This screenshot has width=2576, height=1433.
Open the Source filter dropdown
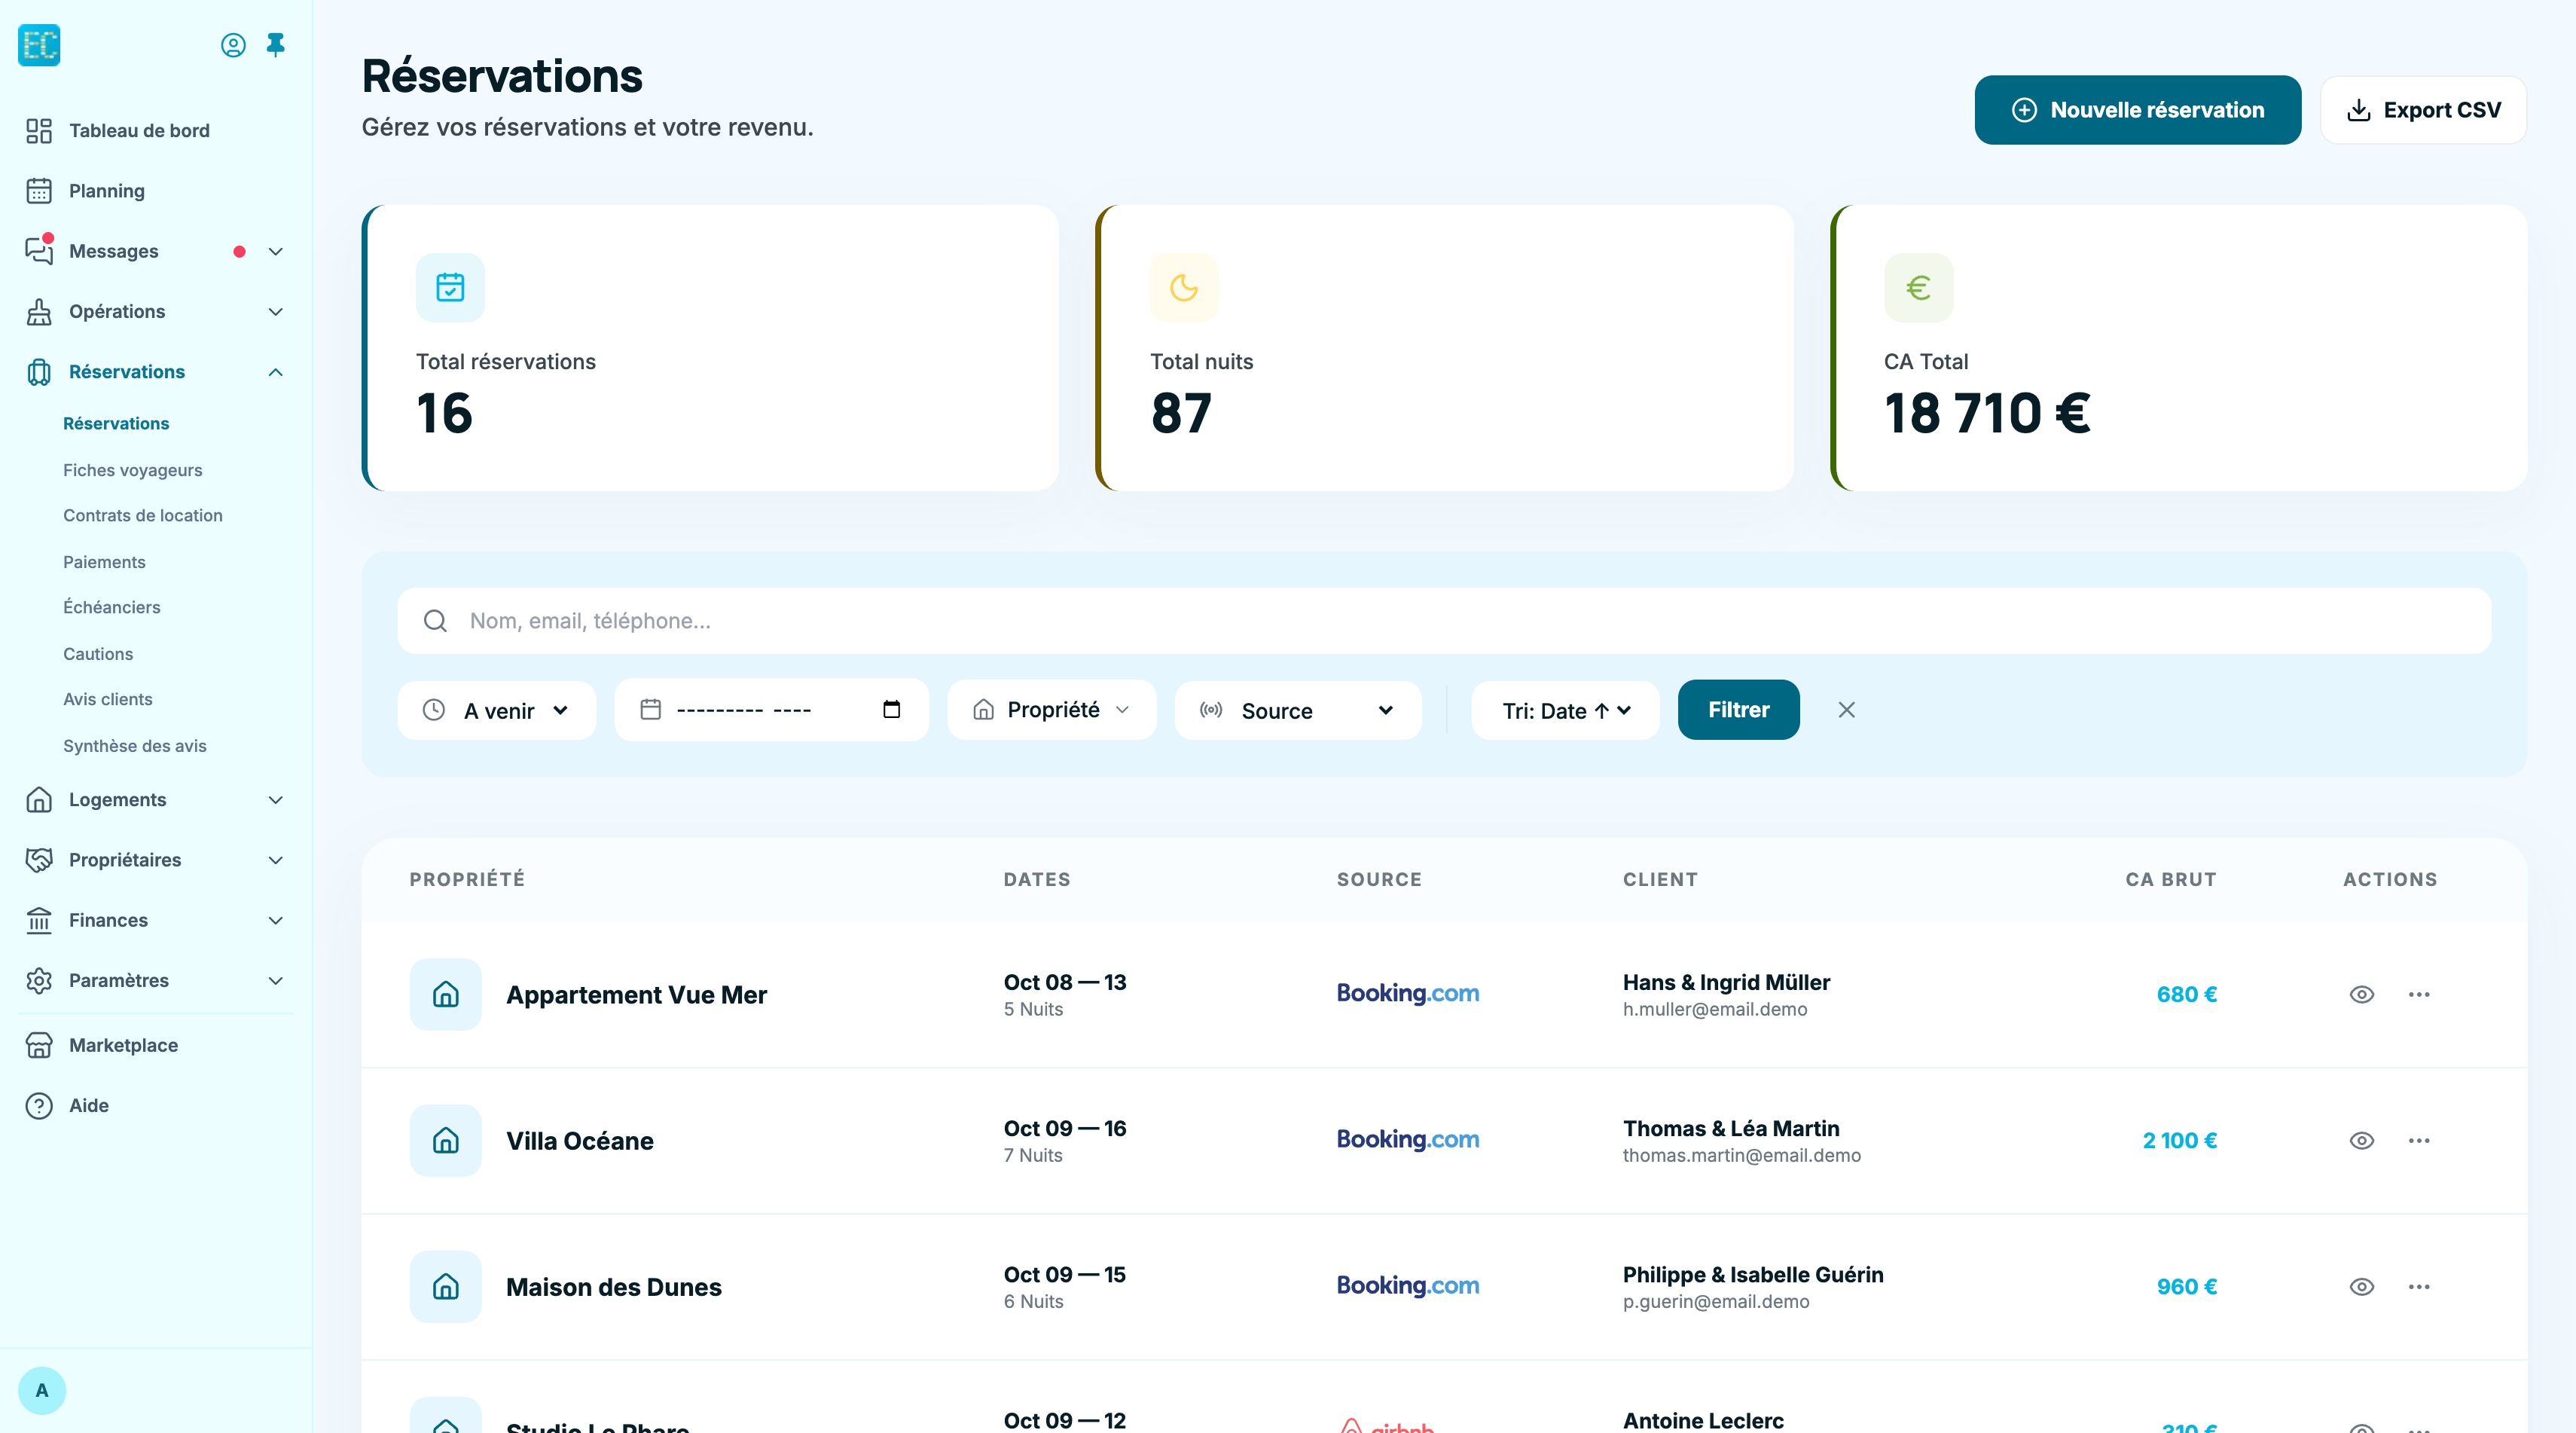(1297, 710)
